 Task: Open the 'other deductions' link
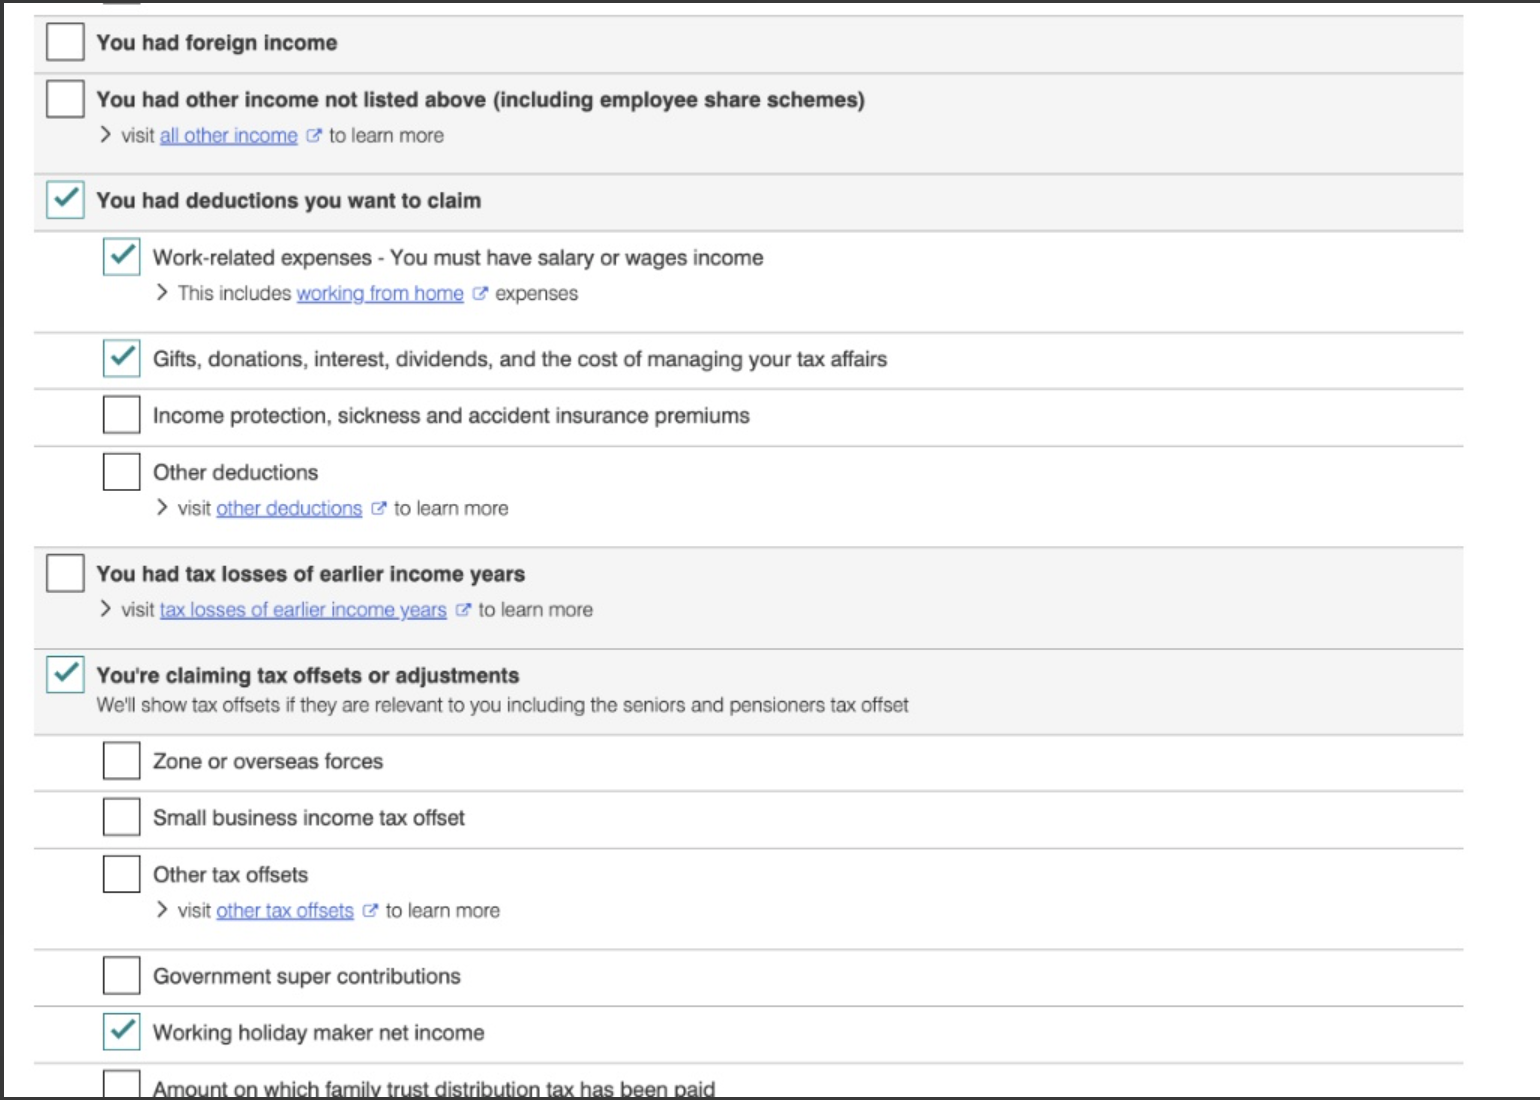289,508
